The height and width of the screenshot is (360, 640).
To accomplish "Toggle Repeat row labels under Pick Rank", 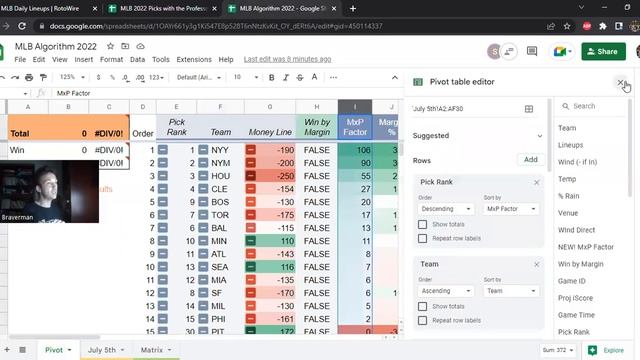I will point(422,238).
